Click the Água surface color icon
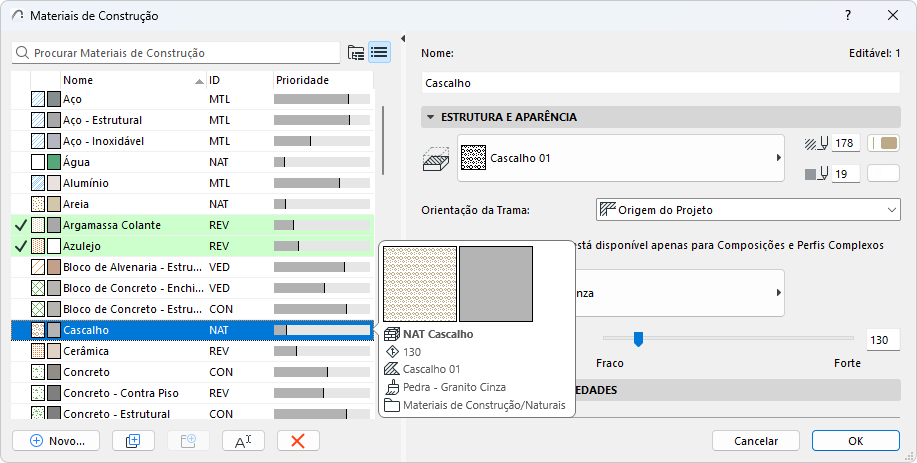The image size is (917, 463). click(x=54, y=162)
